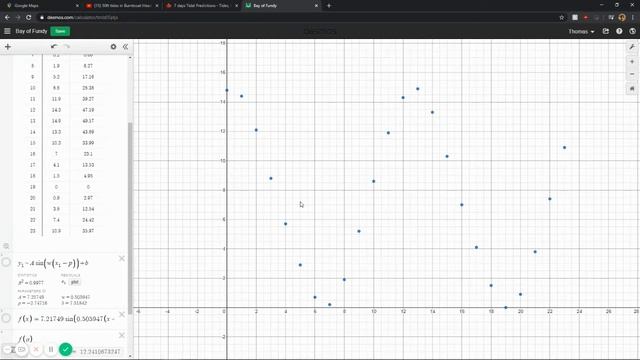The height and width of the screenshot is (360, 640).
Task: Plot the regression residuals
Action: pyautogui.click(x=74, y=282)
